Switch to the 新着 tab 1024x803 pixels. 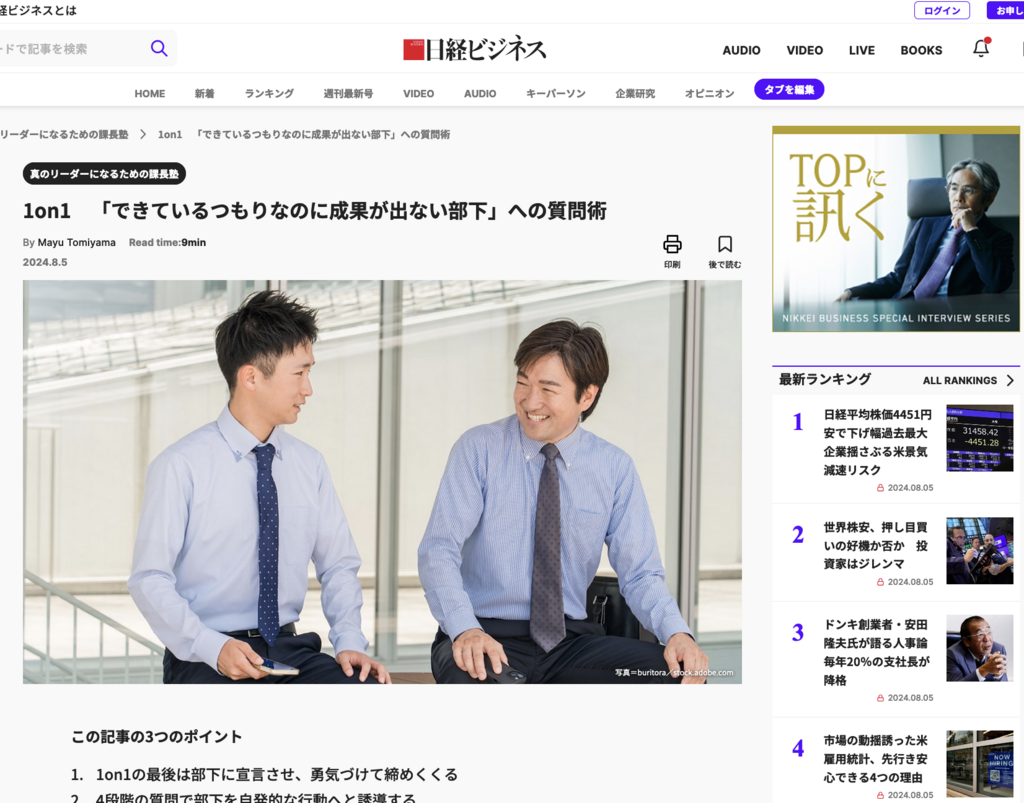tap(204, 93)
